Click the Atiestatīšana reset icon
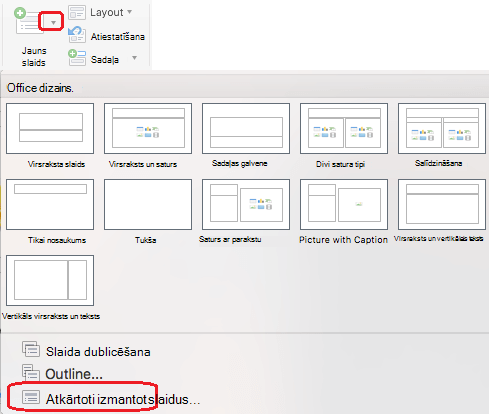 coord(77,35)
